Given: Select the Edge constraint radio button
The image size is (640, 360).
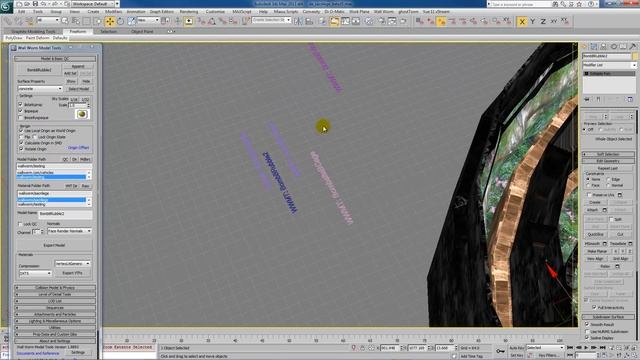Looking at the screenshot, I should point(609,179).
